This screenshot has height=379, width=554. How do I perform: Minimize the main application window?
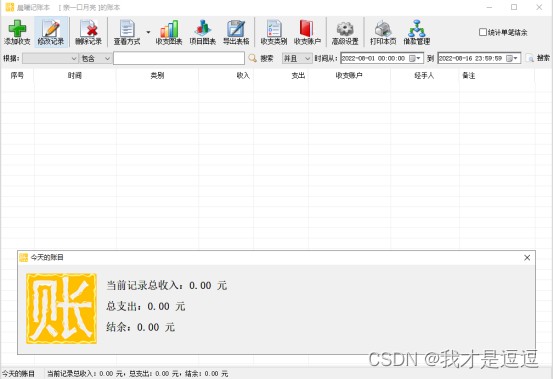pos(489,7)
